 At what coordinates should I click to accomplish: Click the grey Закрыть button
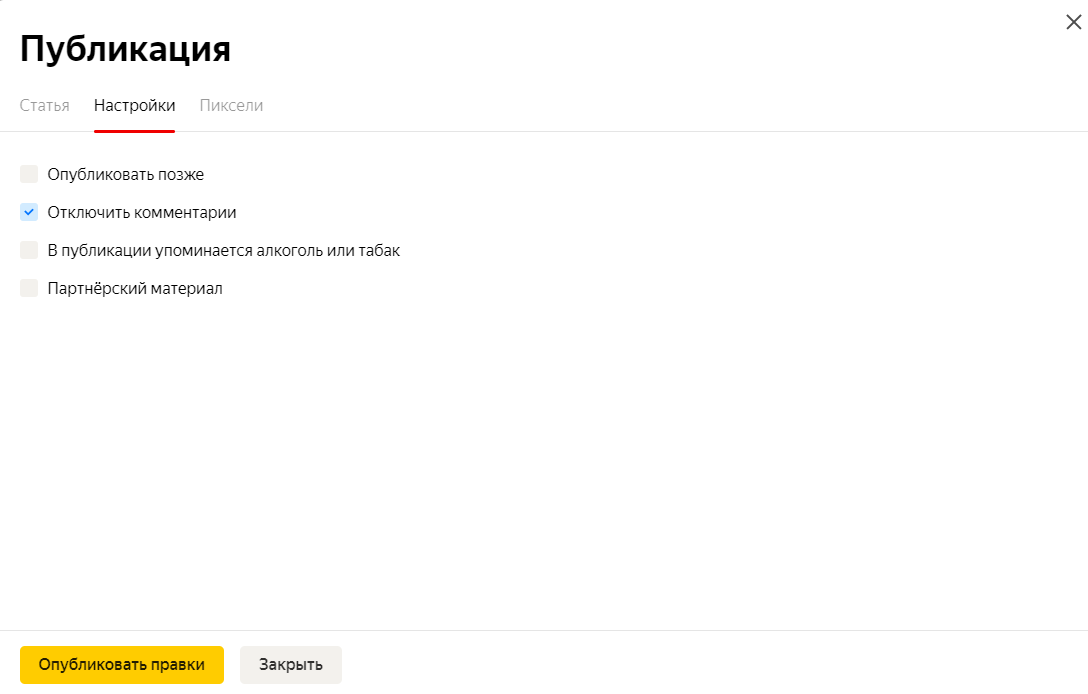pyautogui.click(x=291, y=665)
